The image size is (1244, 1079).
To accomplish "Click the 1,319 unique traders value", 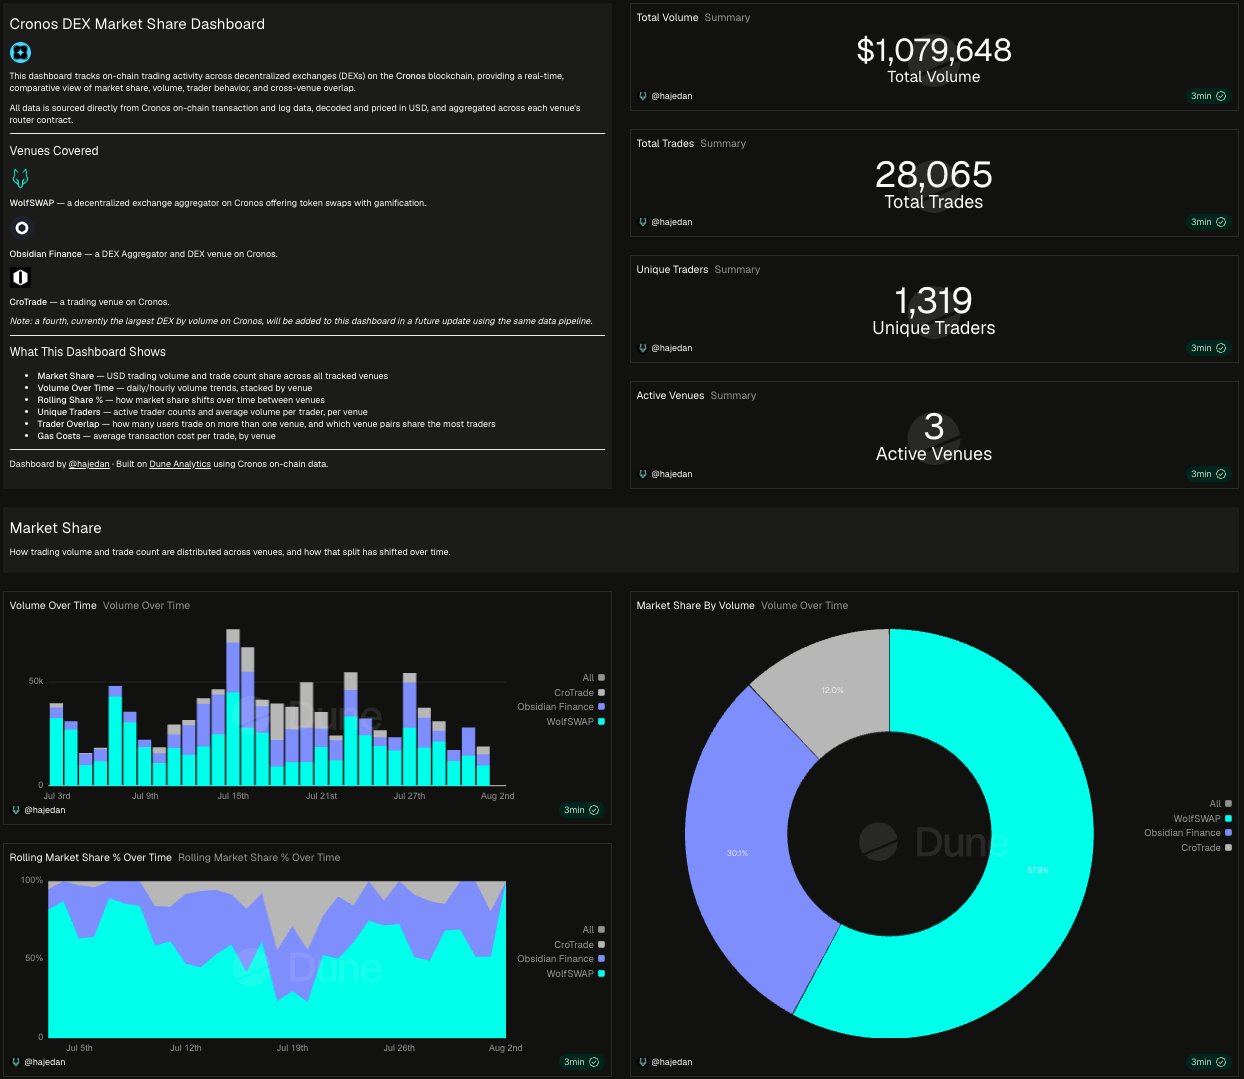I will click(x=934, y=301).
